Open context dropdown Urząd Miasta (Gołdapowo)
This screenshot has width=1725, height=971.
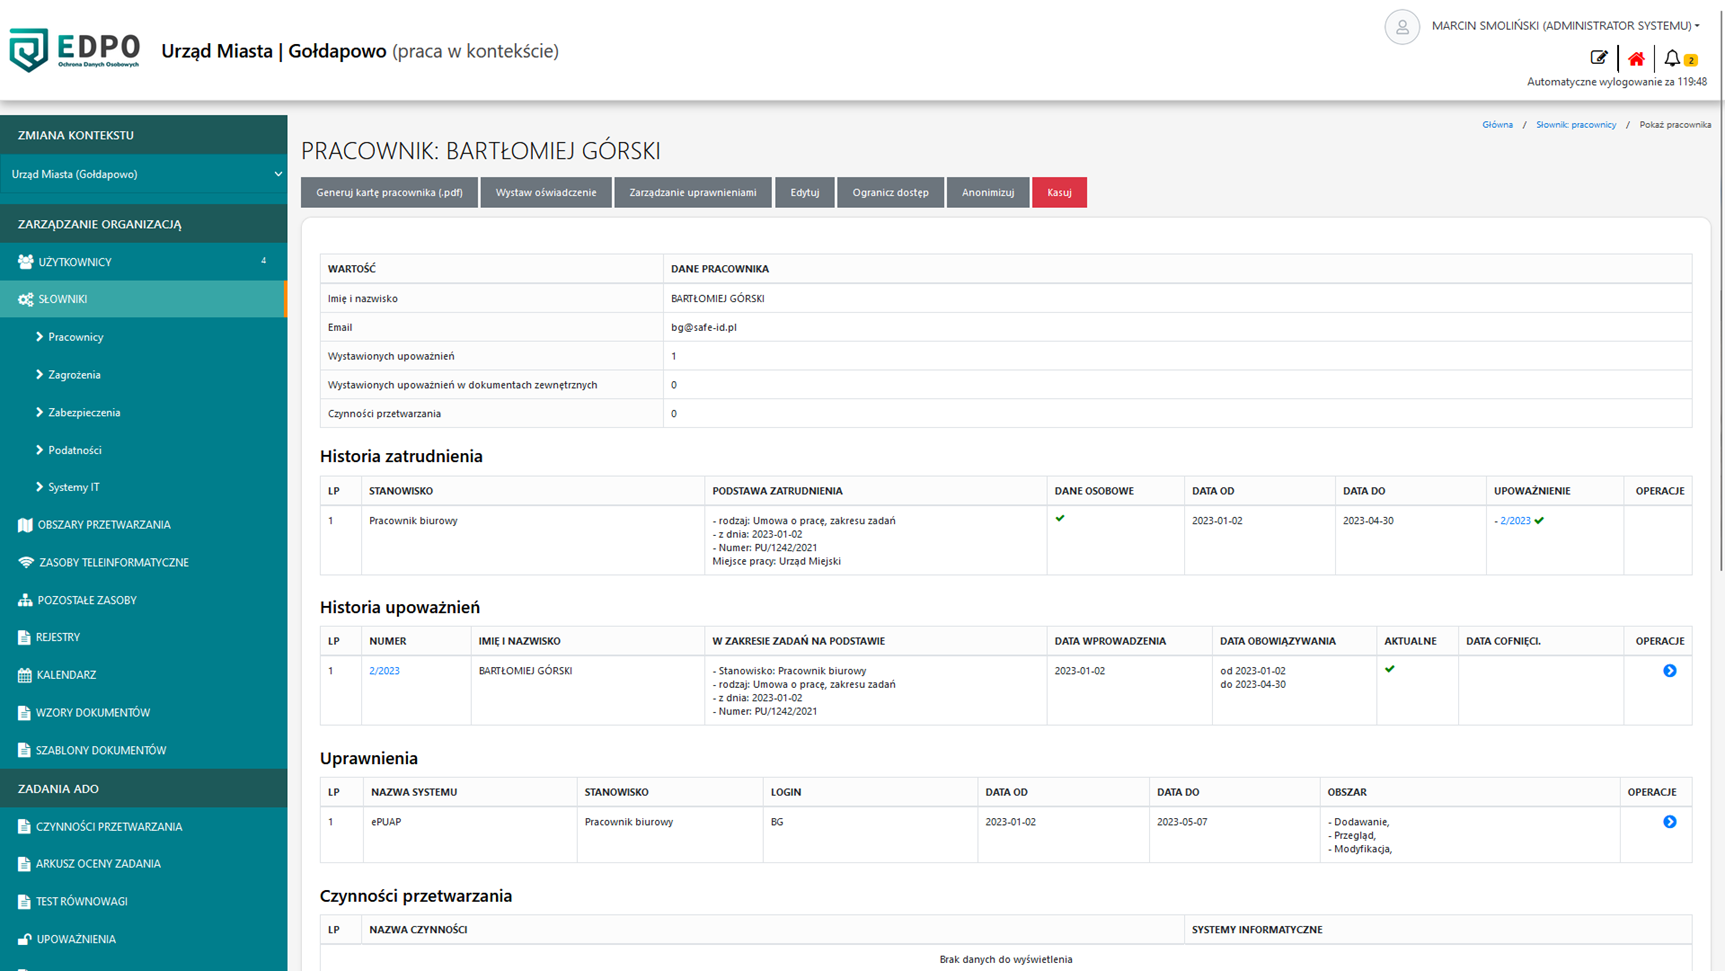144,174
